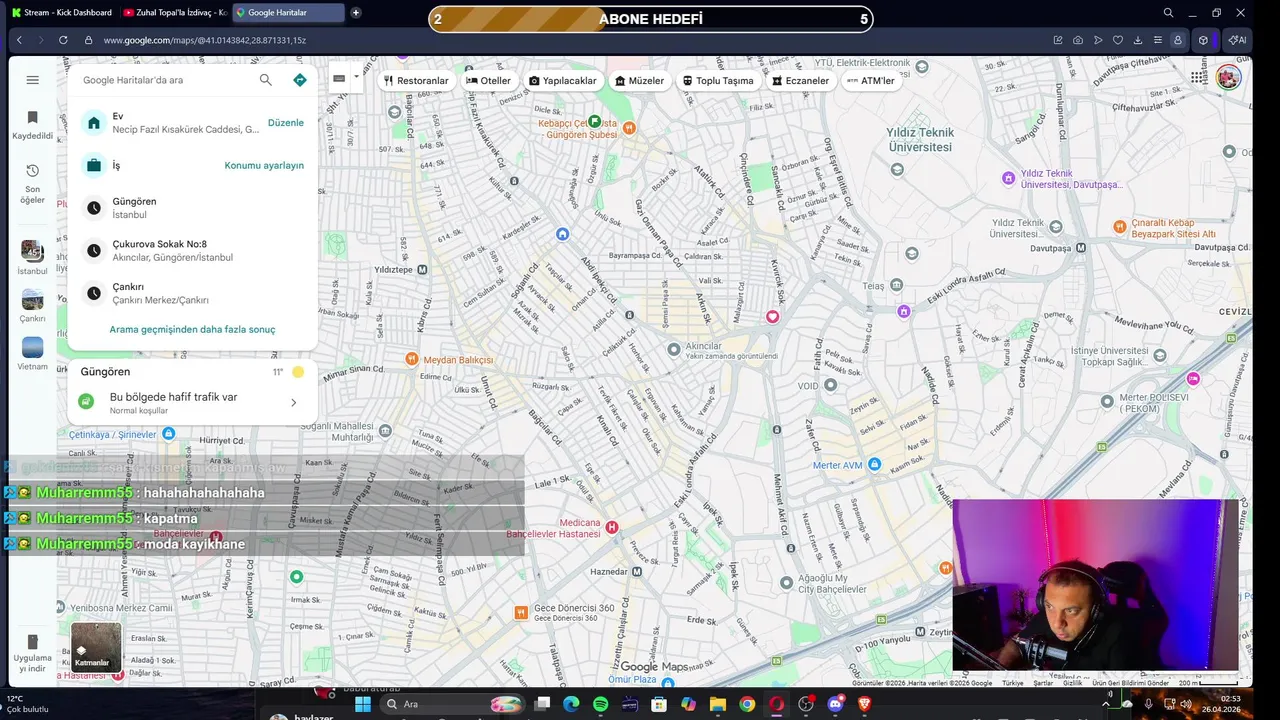Click the Merter AVM shopping pin
1280x720 pixels.
click(x=875, y=465)
